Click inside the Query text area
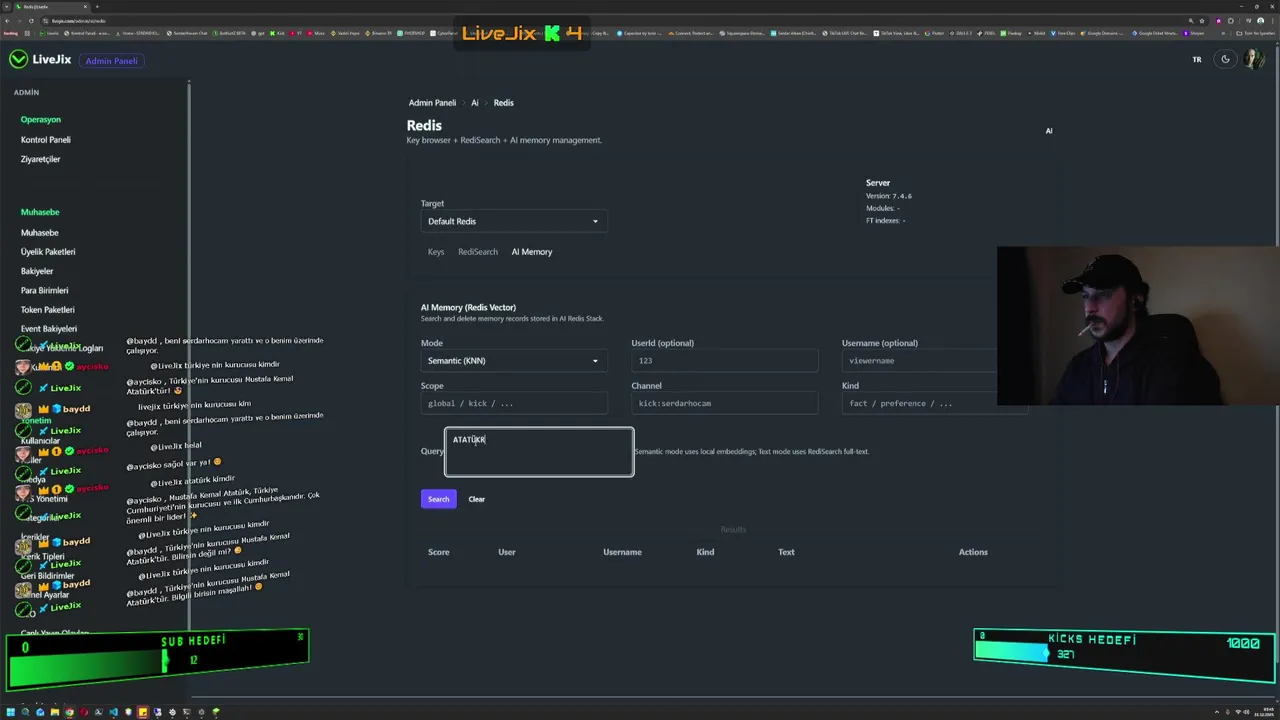Viewport: 1280px width, 720px height. coord(539,452)
